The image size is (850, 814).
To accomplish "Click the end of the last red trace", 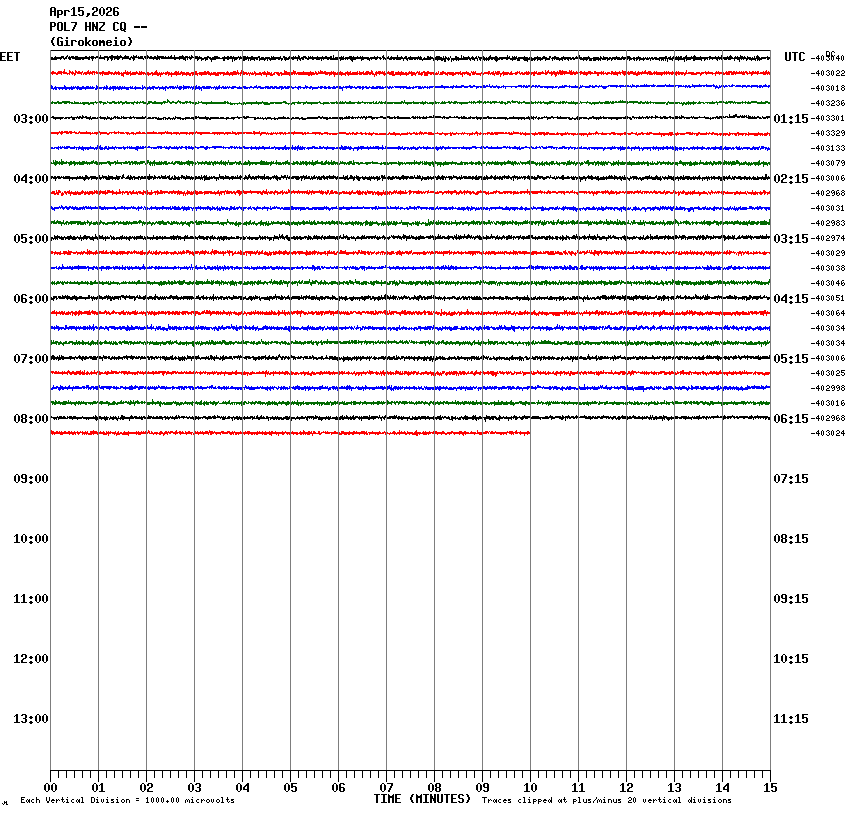I will (528, 433).
